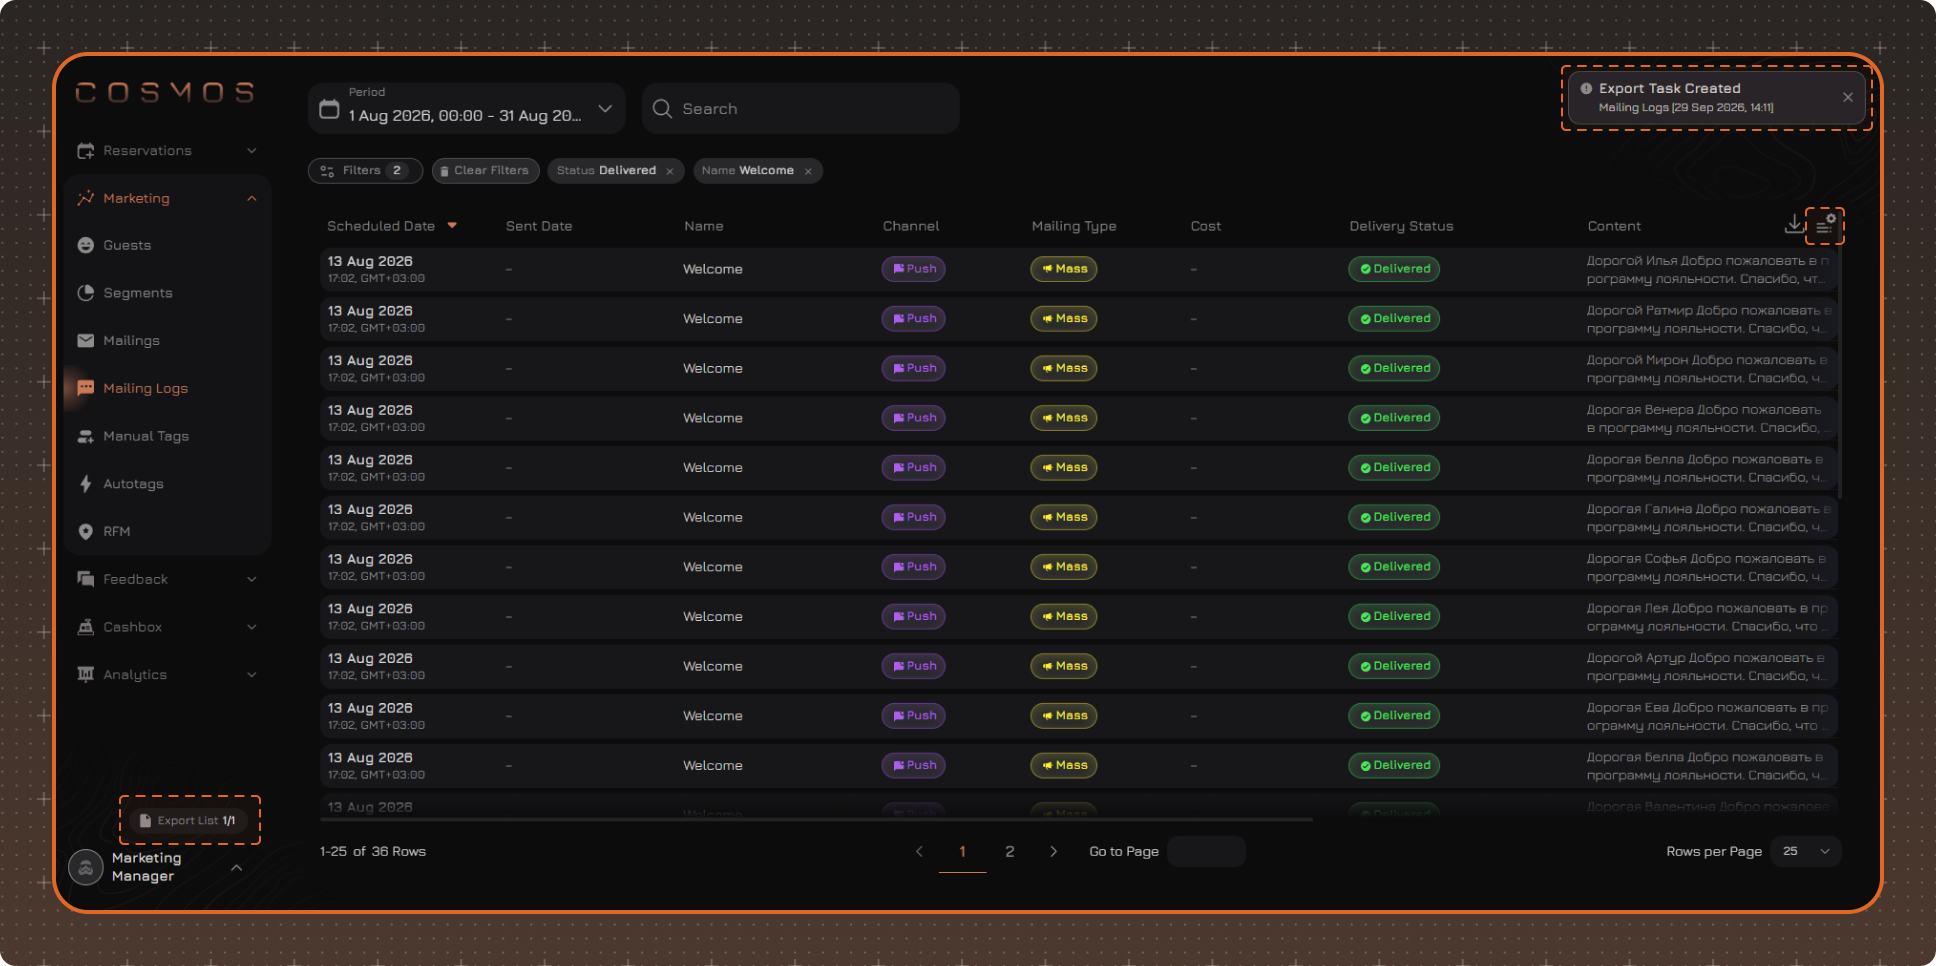The height and width of the screenshot is (966, 1936).
Task: Click the search magnifier icon
Action: (662, 109)
